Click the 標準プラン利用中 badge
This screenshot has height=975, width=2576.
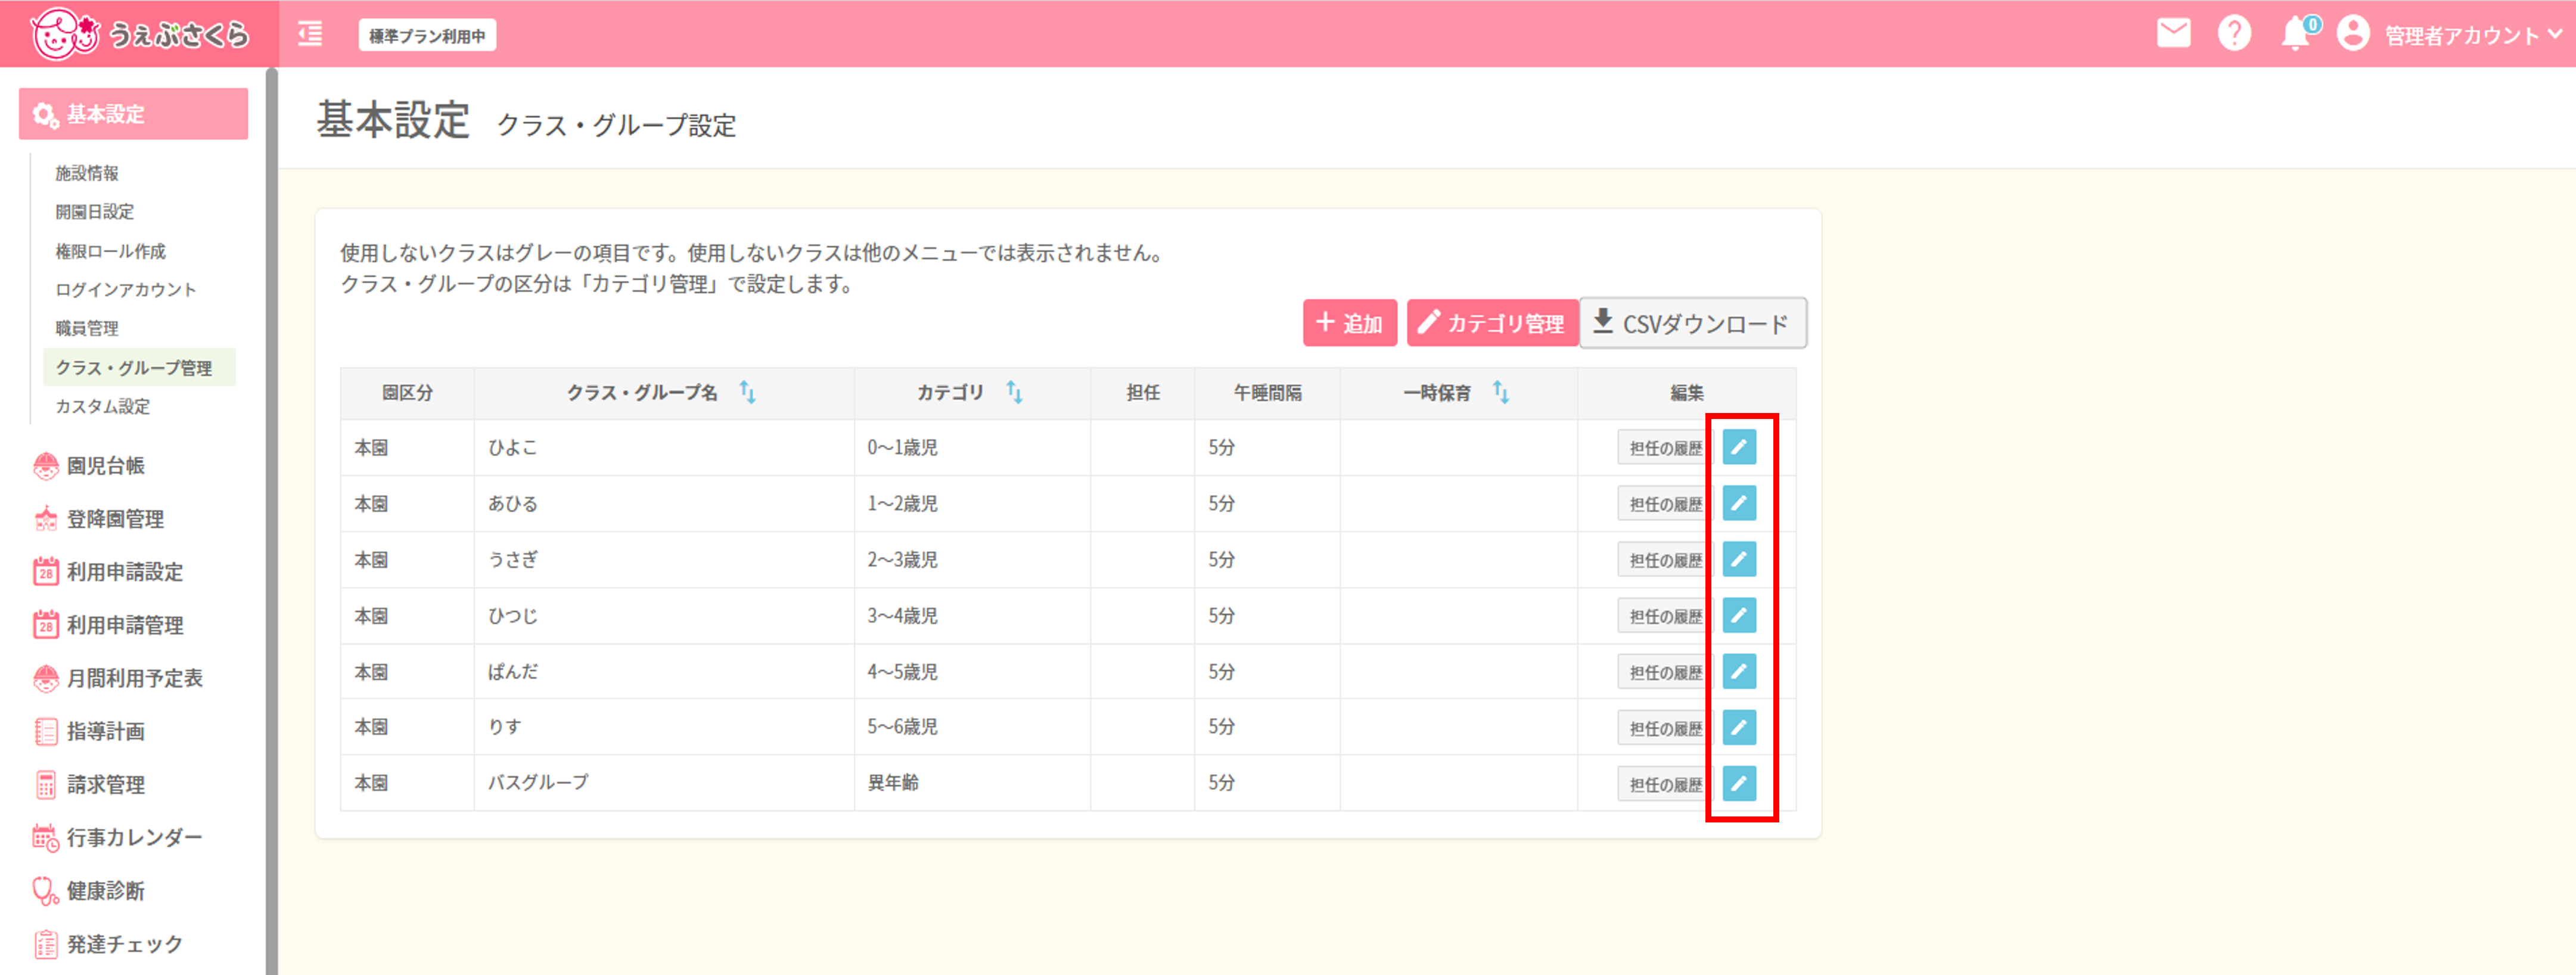(x=427, y=36)
